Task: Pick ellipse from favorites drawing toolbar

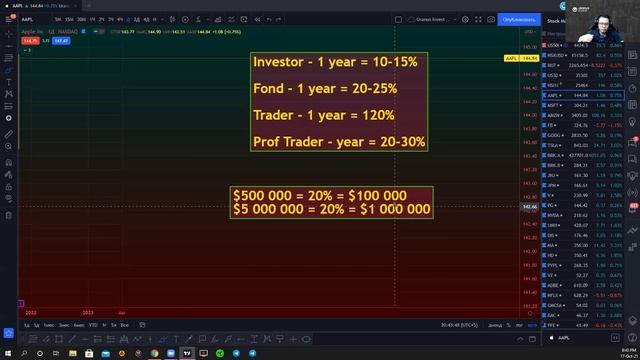Action: click(x=306, y=339)
